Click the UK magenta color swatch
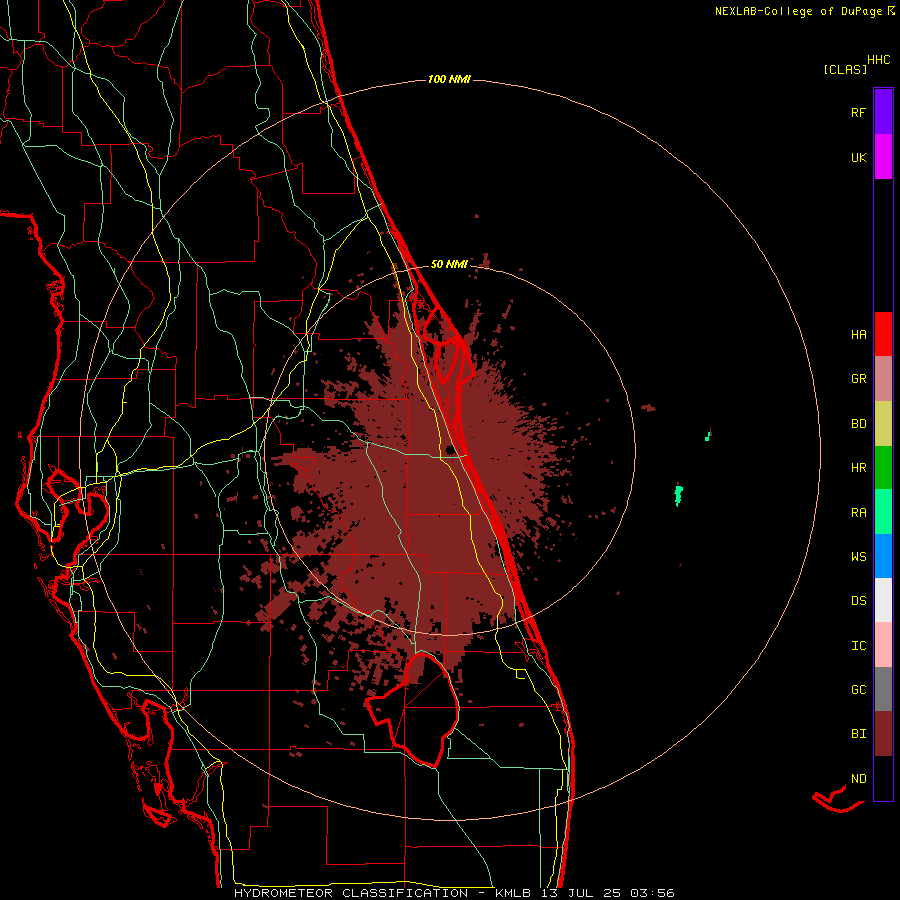The image size is (900, 900). point(883,157)
